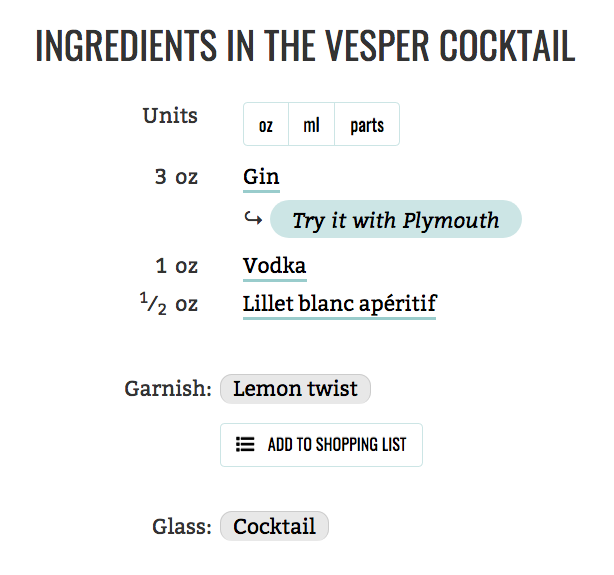The height and width of the screenshot is (575, 614).
Task: Click the Glass label
Action: pos(182,526)
